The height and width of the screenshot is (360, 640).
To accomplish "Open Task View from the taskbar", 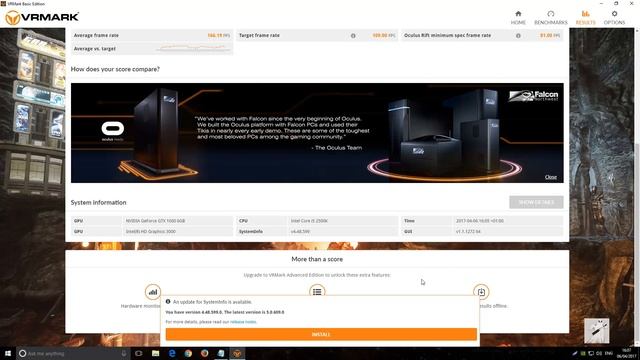I will (x=138, y=353).
